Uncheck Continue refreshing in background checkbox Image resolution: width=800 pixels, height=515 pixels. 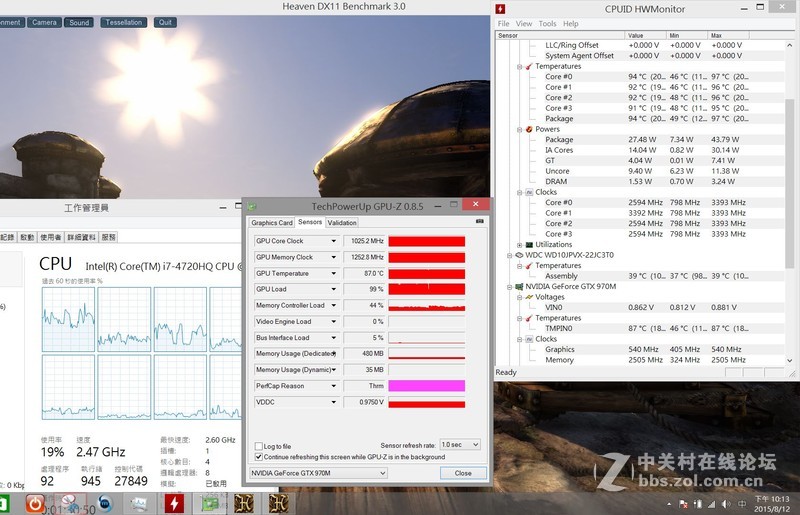(258, 456)
